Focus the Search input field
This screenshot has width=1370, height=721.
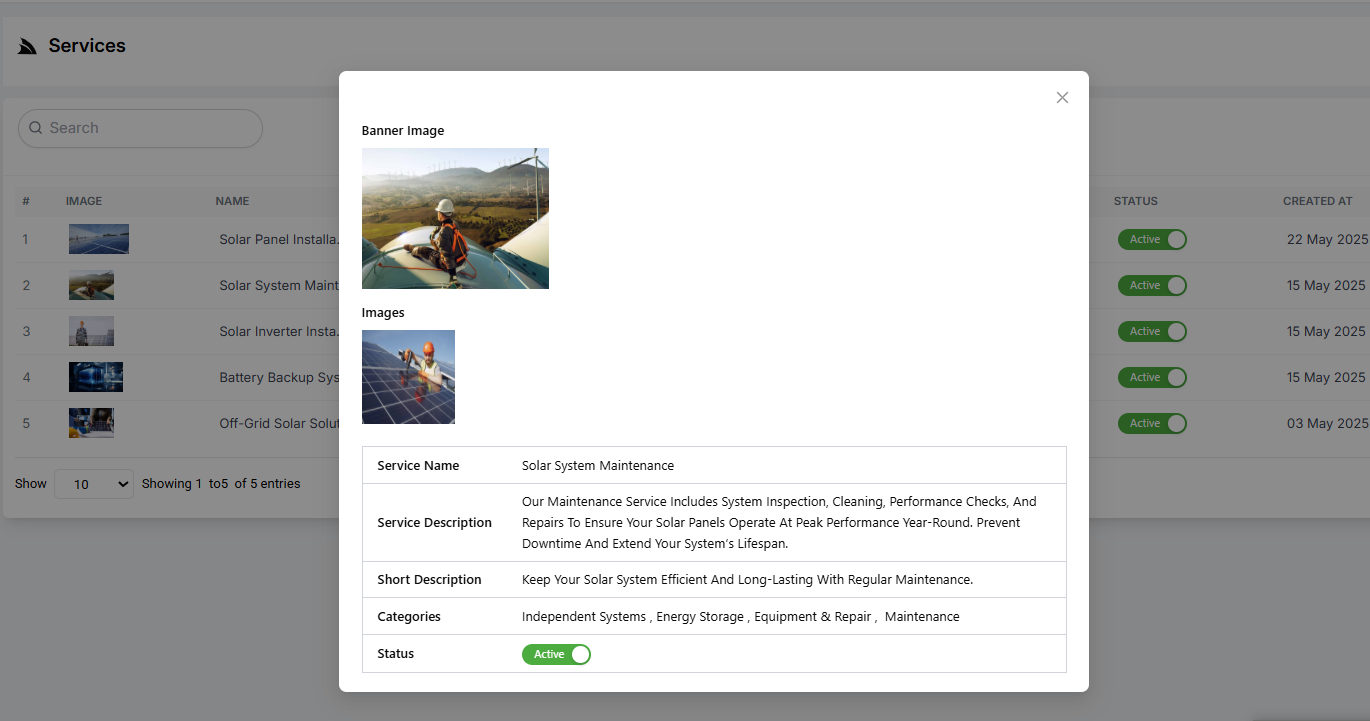140,128
